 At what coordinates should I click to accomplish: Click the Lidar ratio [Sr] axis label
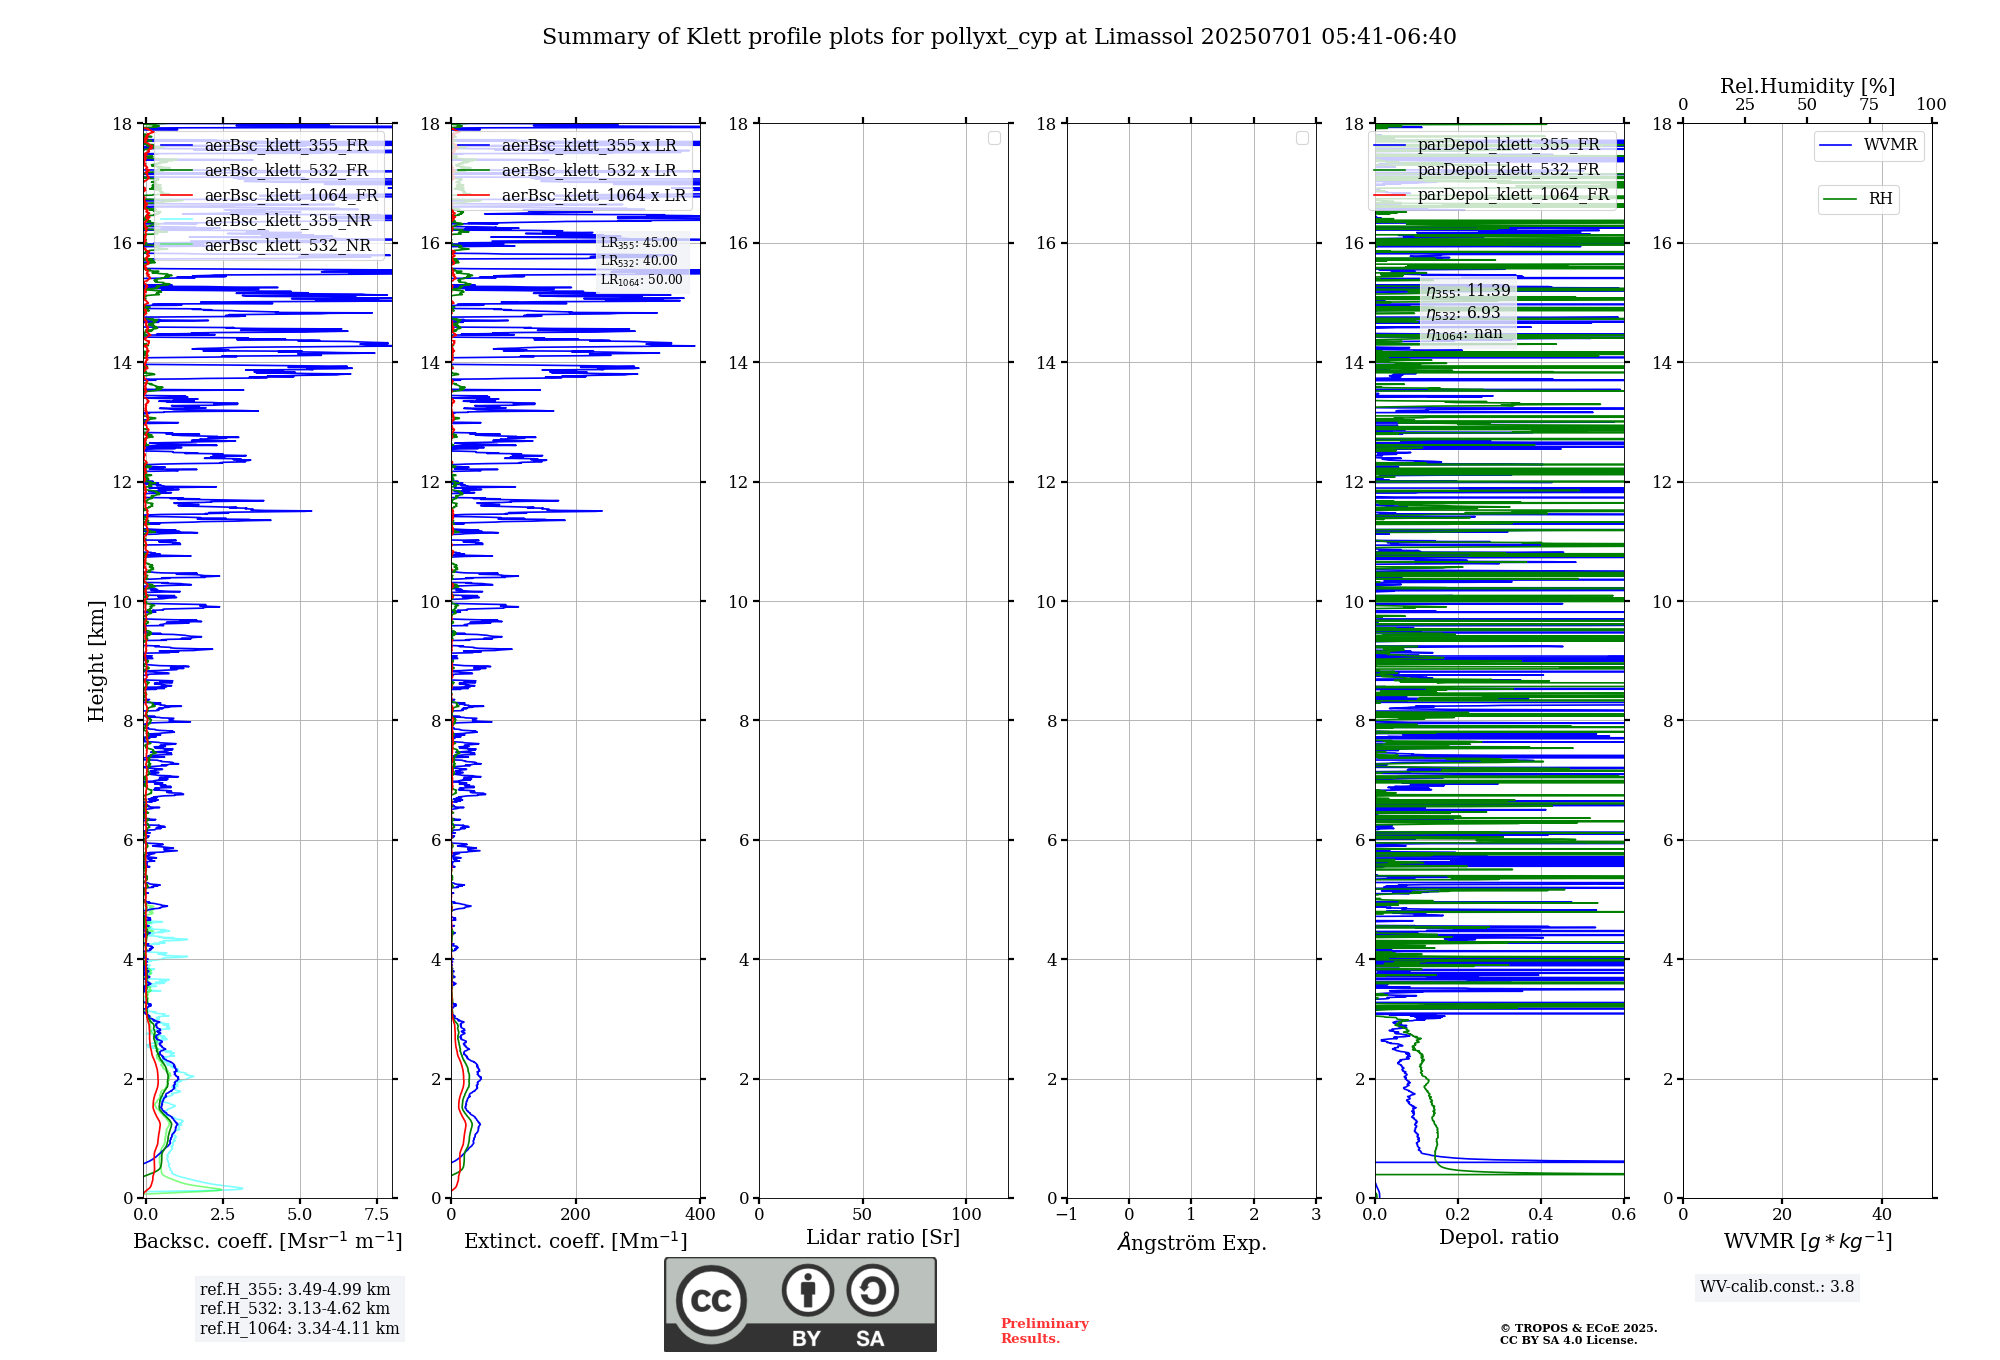click(x=883, y=1238)
